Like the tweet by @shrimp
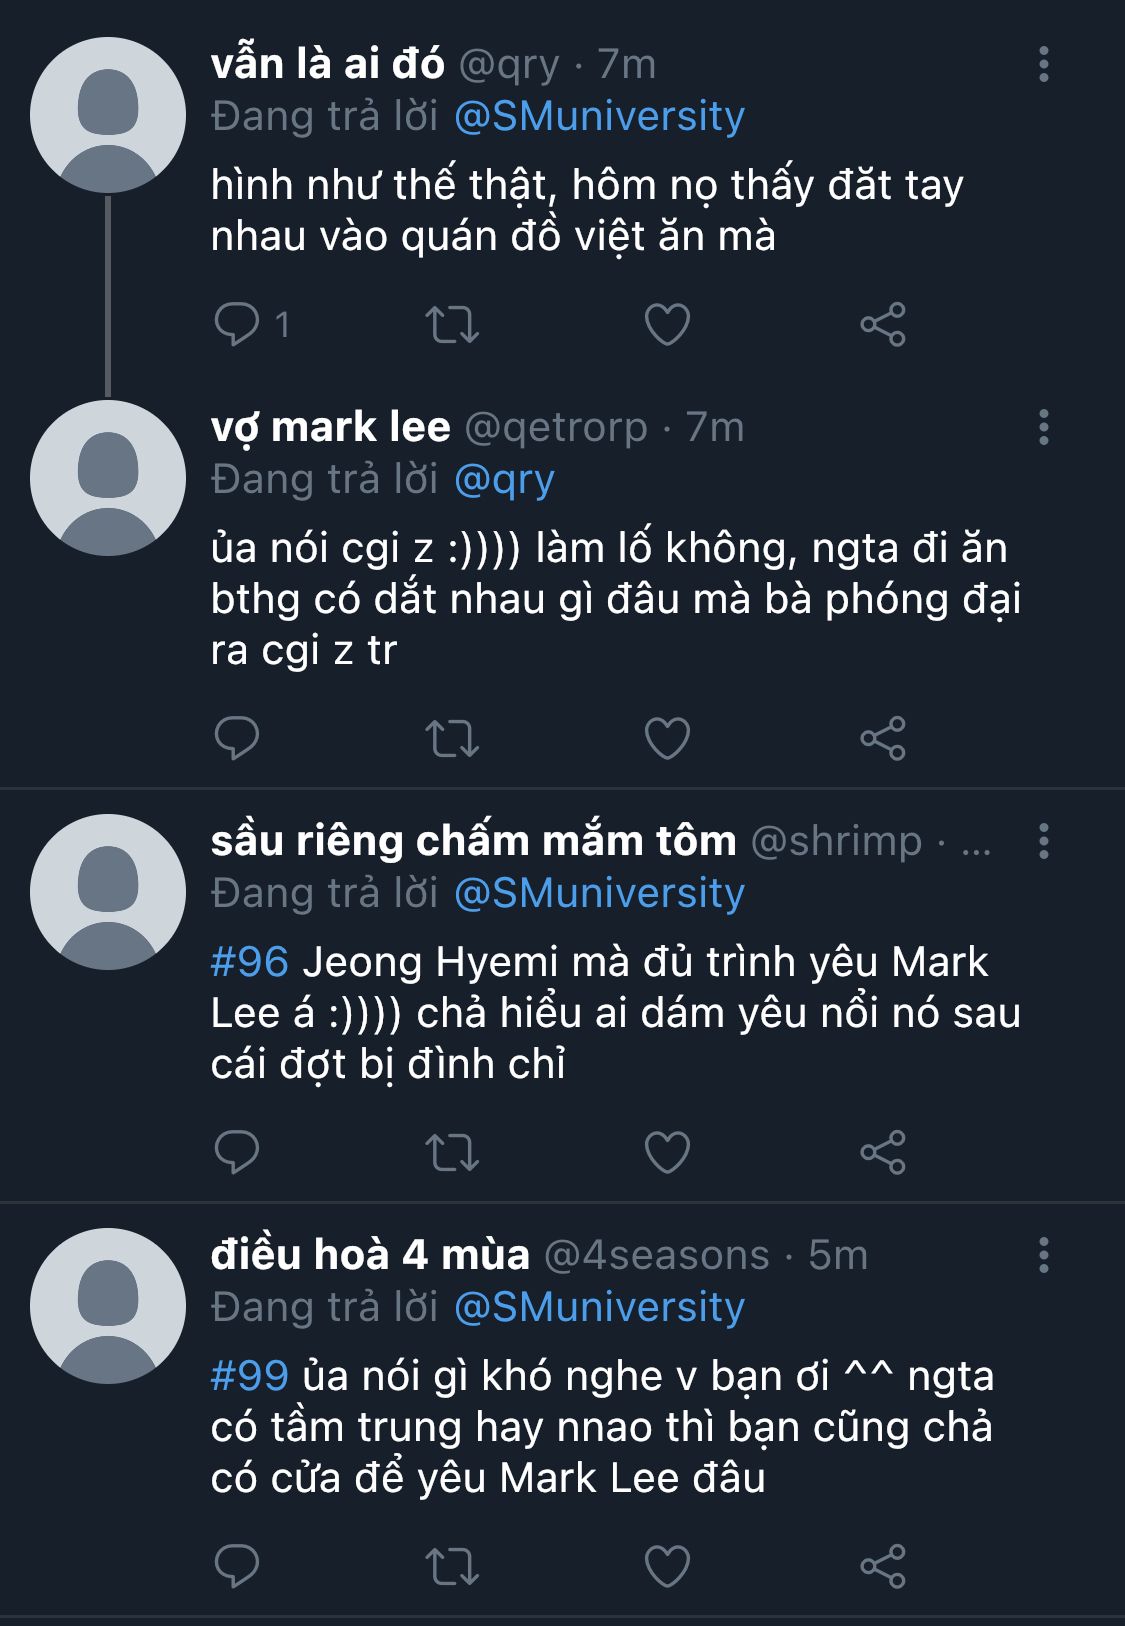 click(667, 1152)
